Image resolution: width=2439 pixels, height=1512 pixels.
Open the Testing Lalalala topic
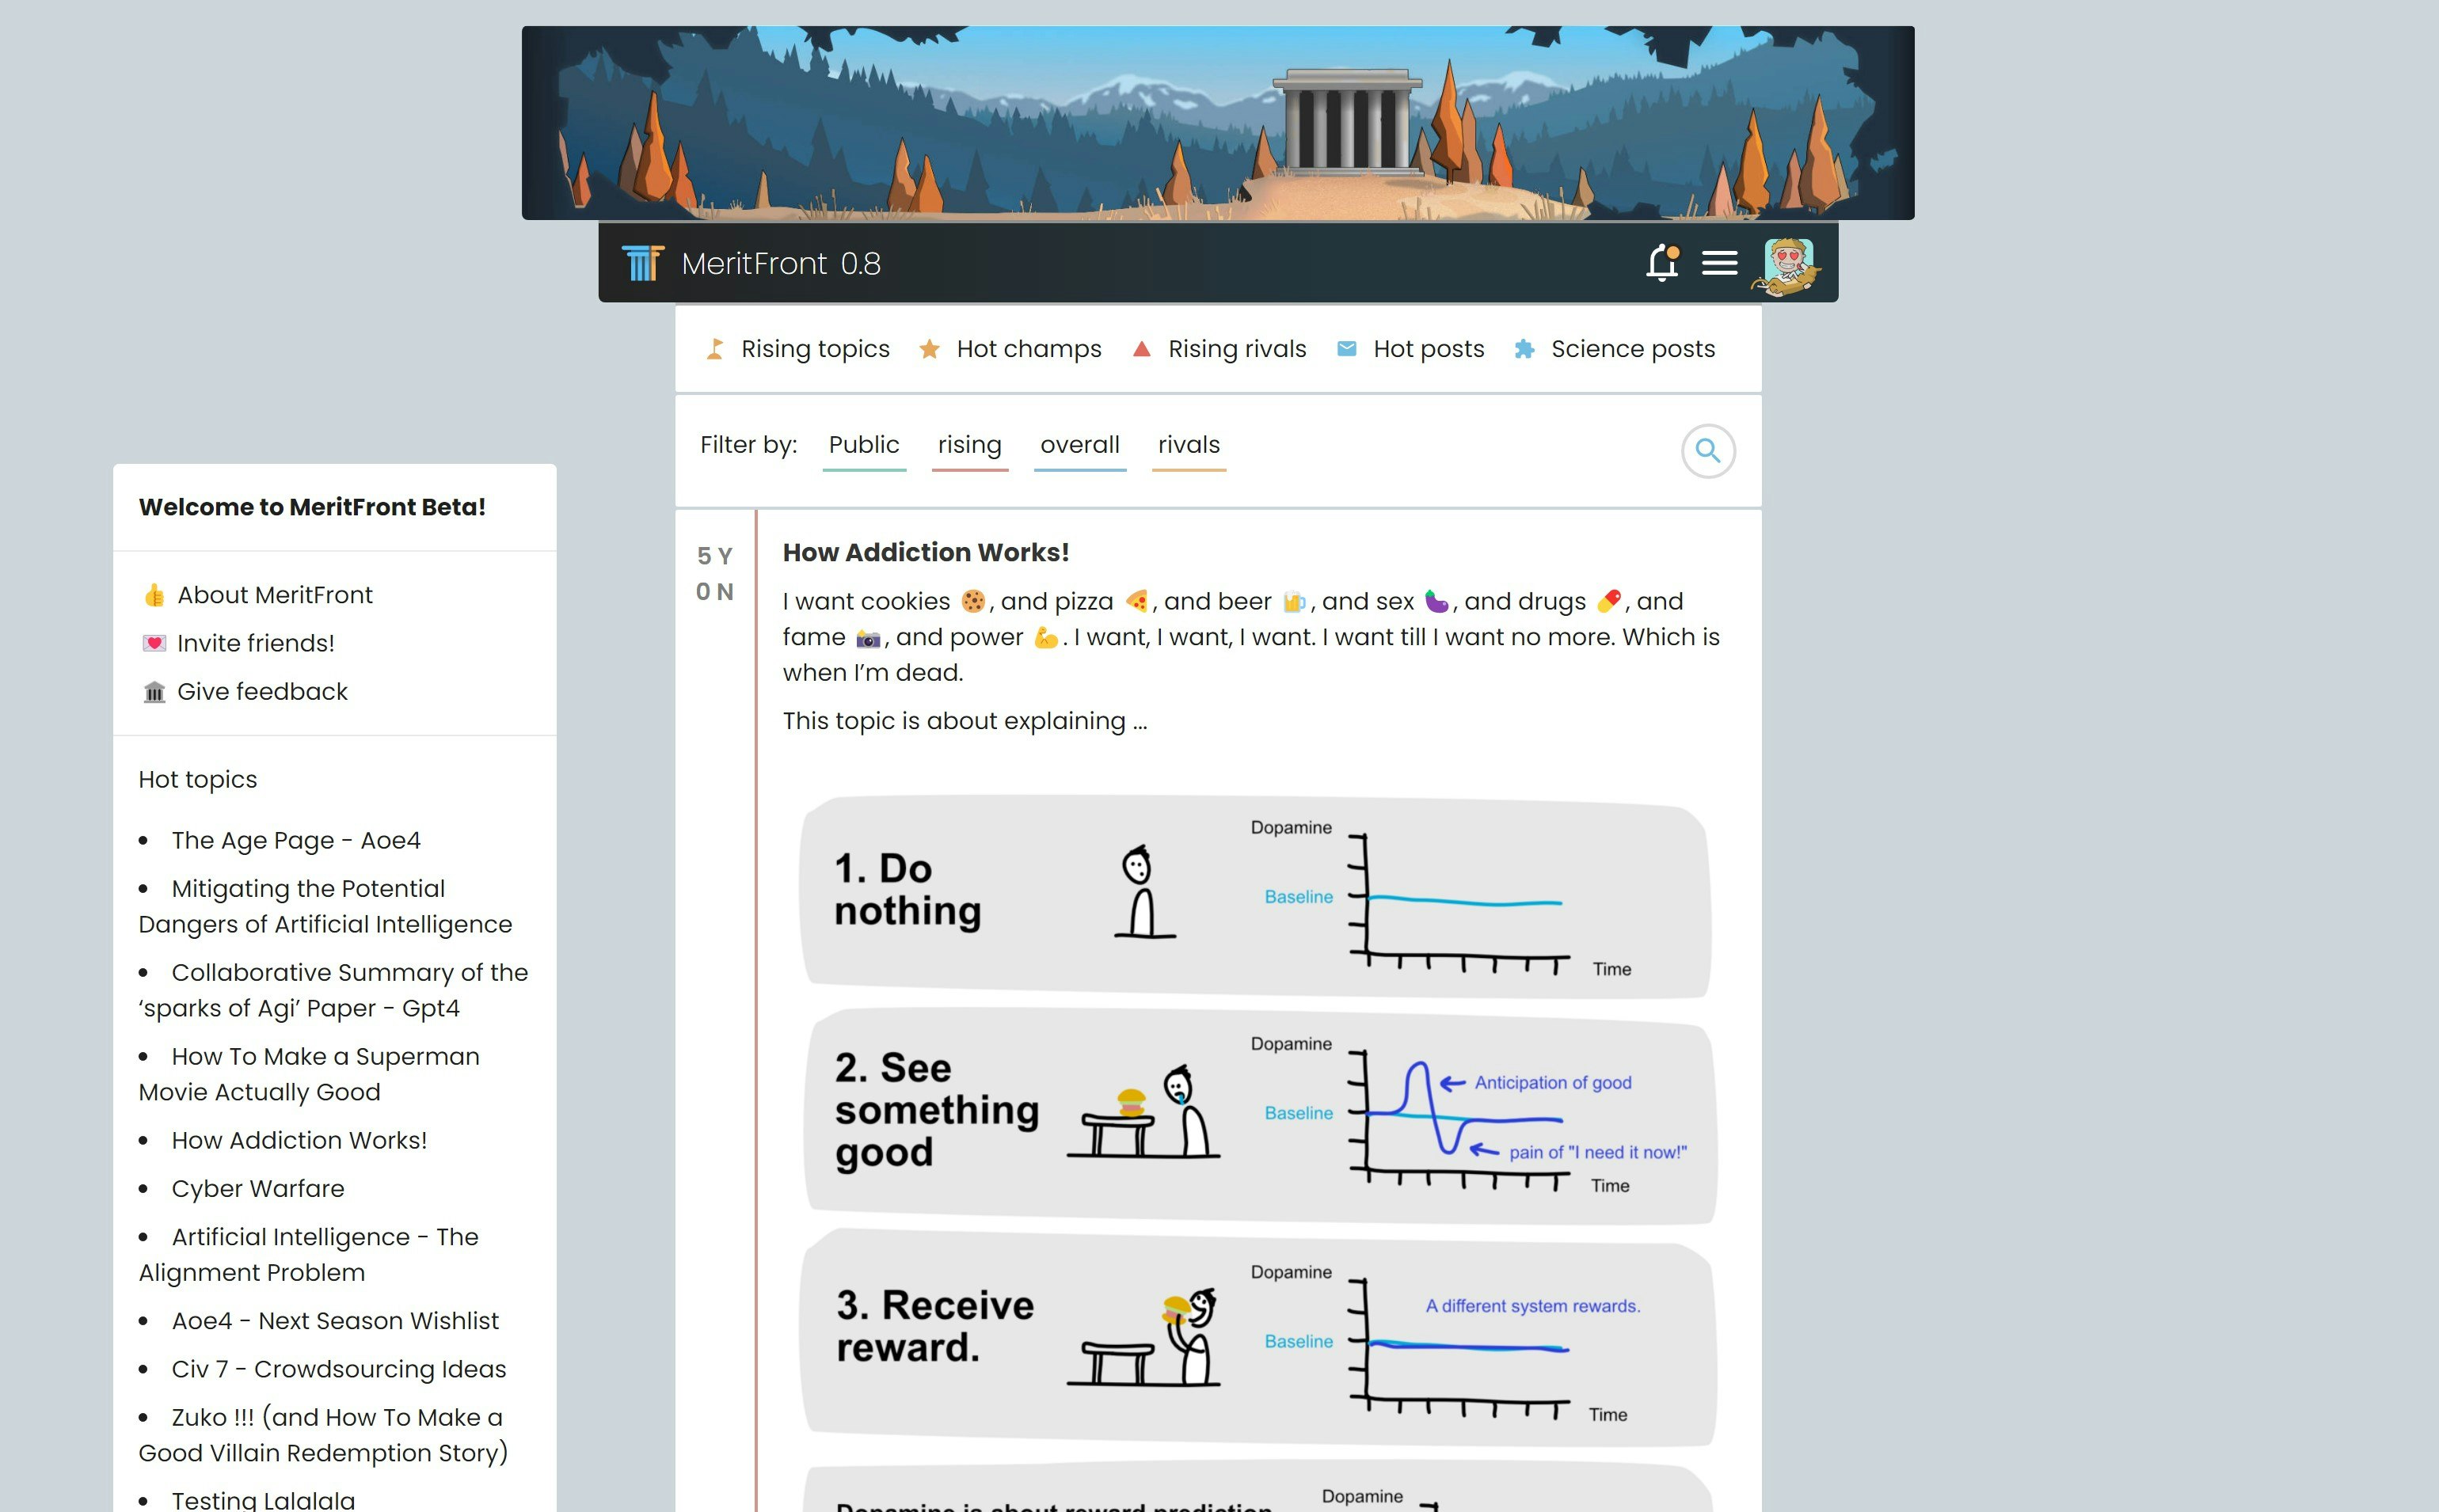pyautogui.click(x=263, y=1499)
